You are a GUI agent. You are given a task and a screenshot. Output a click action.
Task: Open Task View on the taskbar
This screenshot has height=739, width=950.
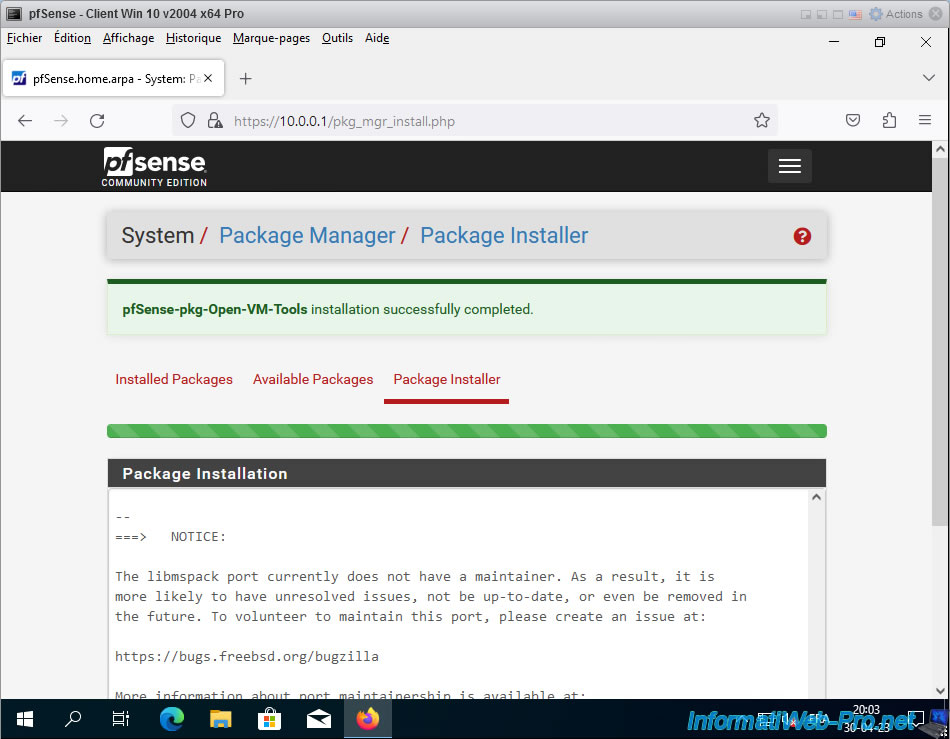tap(121, 719)
